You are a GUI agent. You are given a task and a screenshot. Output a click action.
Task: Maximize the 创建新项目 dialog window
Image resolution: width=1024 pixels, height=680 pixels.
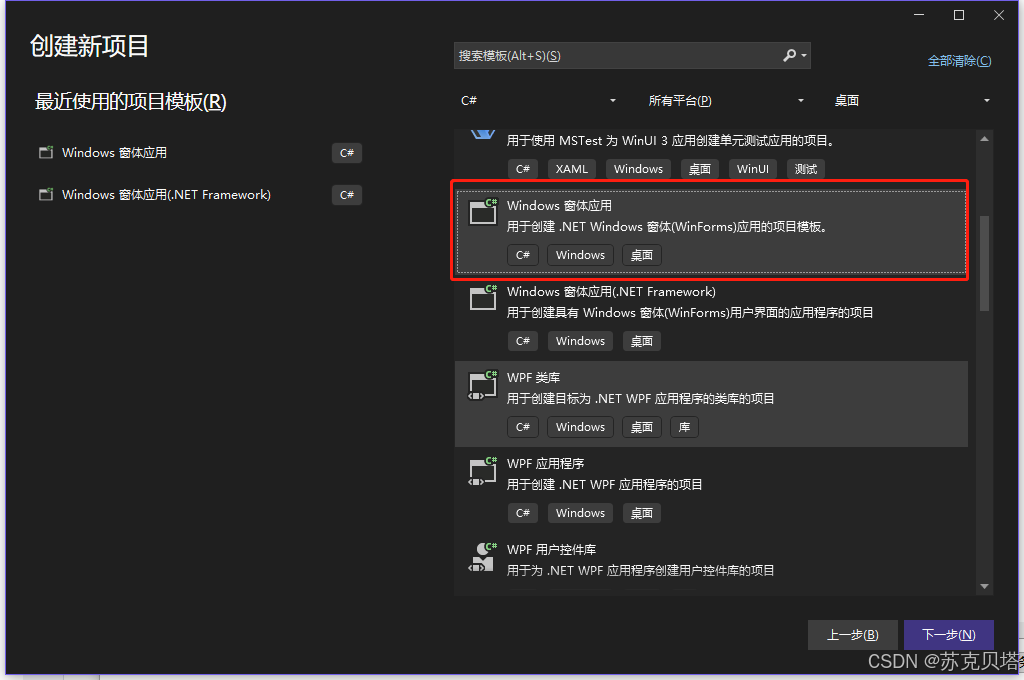pos(959,15)
